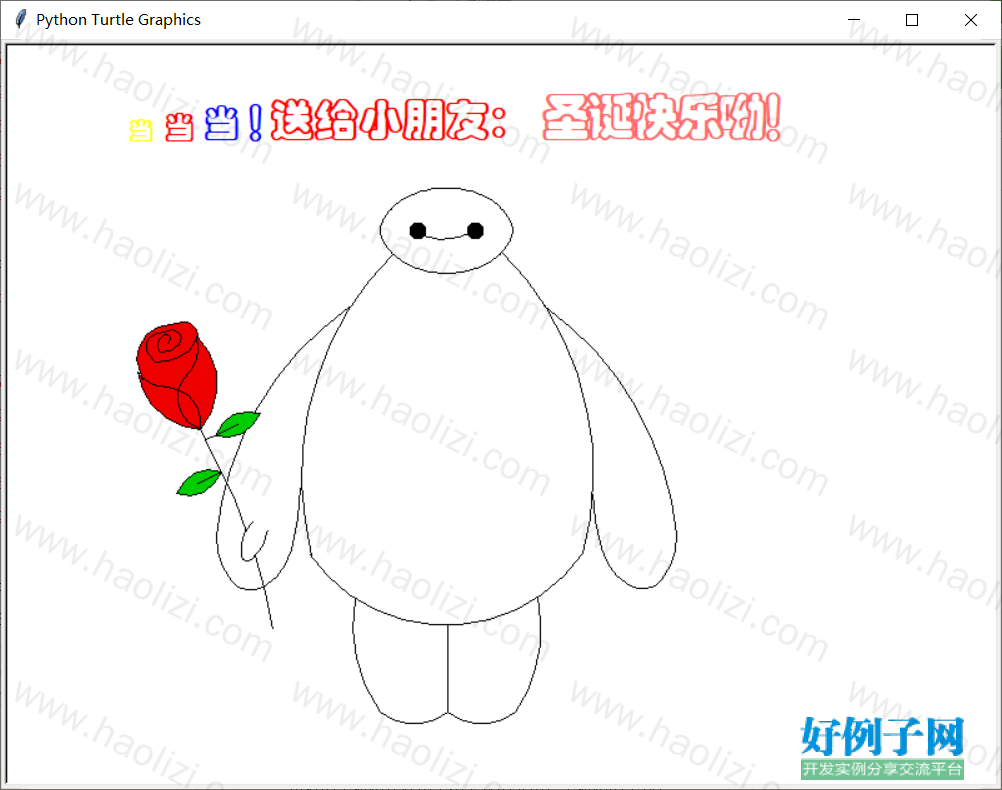Image resolution: width=1002 pixels, height=790 pixels.
Task: Click the blue '当' character
Action: [222, 123]
